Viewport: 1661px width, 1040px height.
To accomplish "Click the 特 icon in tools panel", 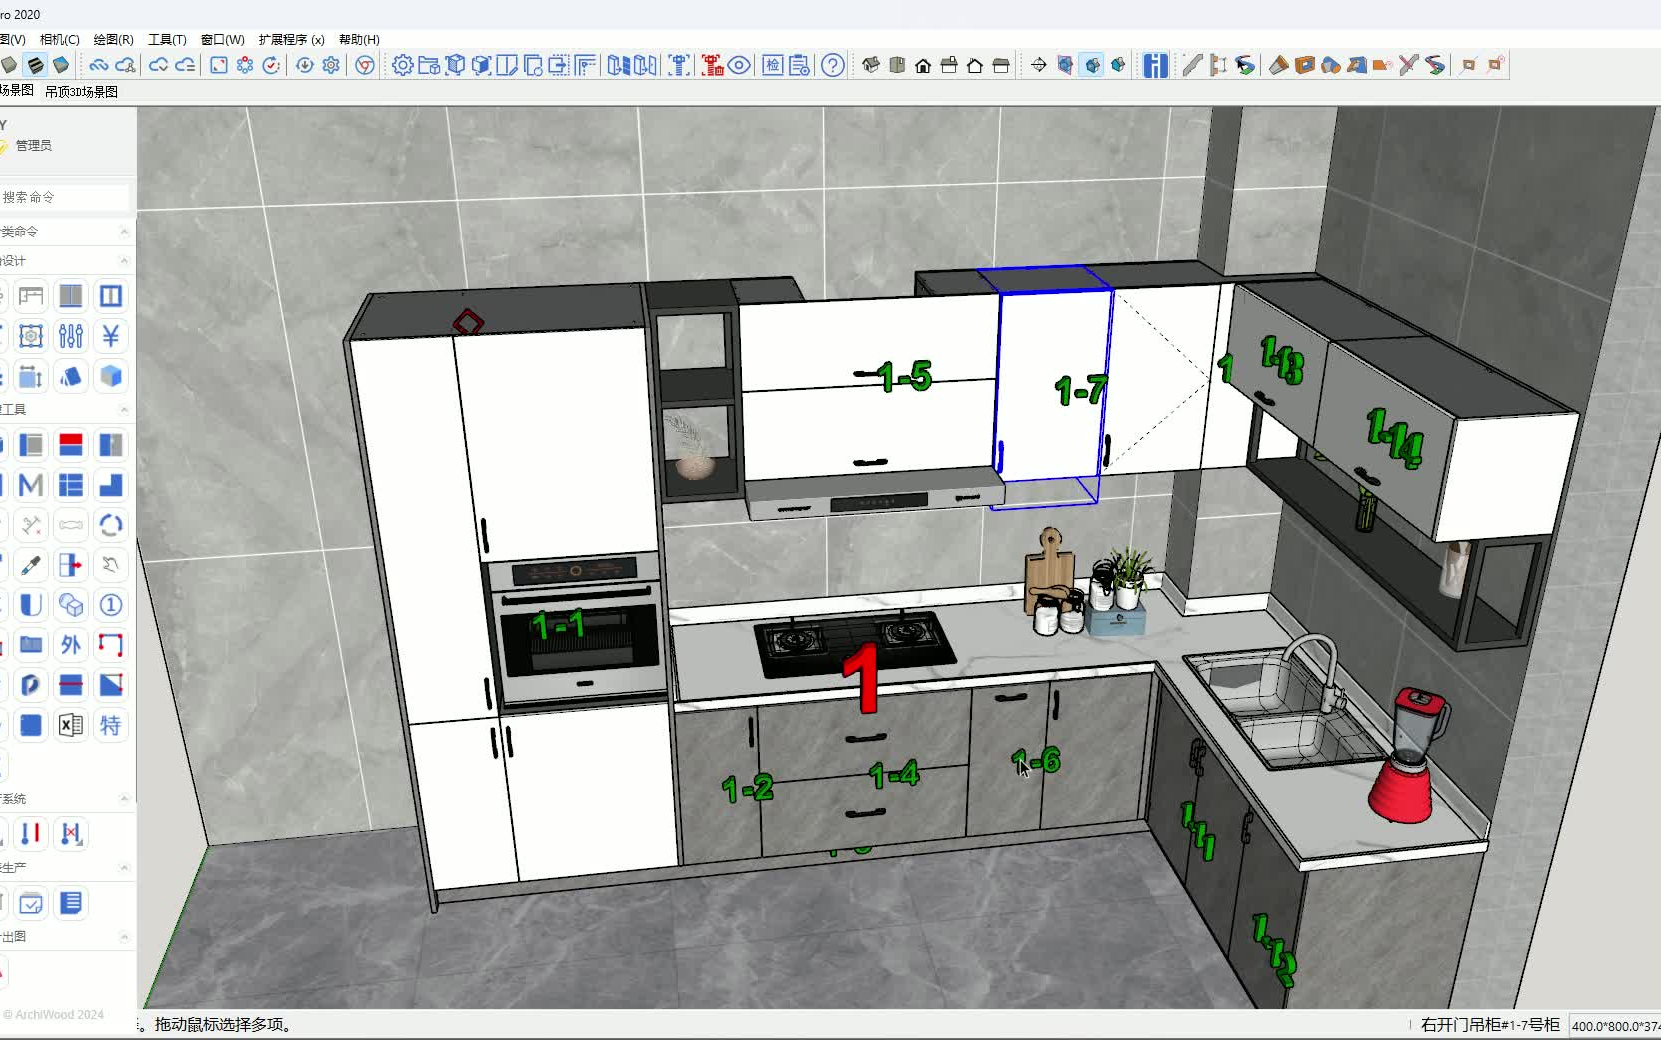I will click(x=111, y=725).
